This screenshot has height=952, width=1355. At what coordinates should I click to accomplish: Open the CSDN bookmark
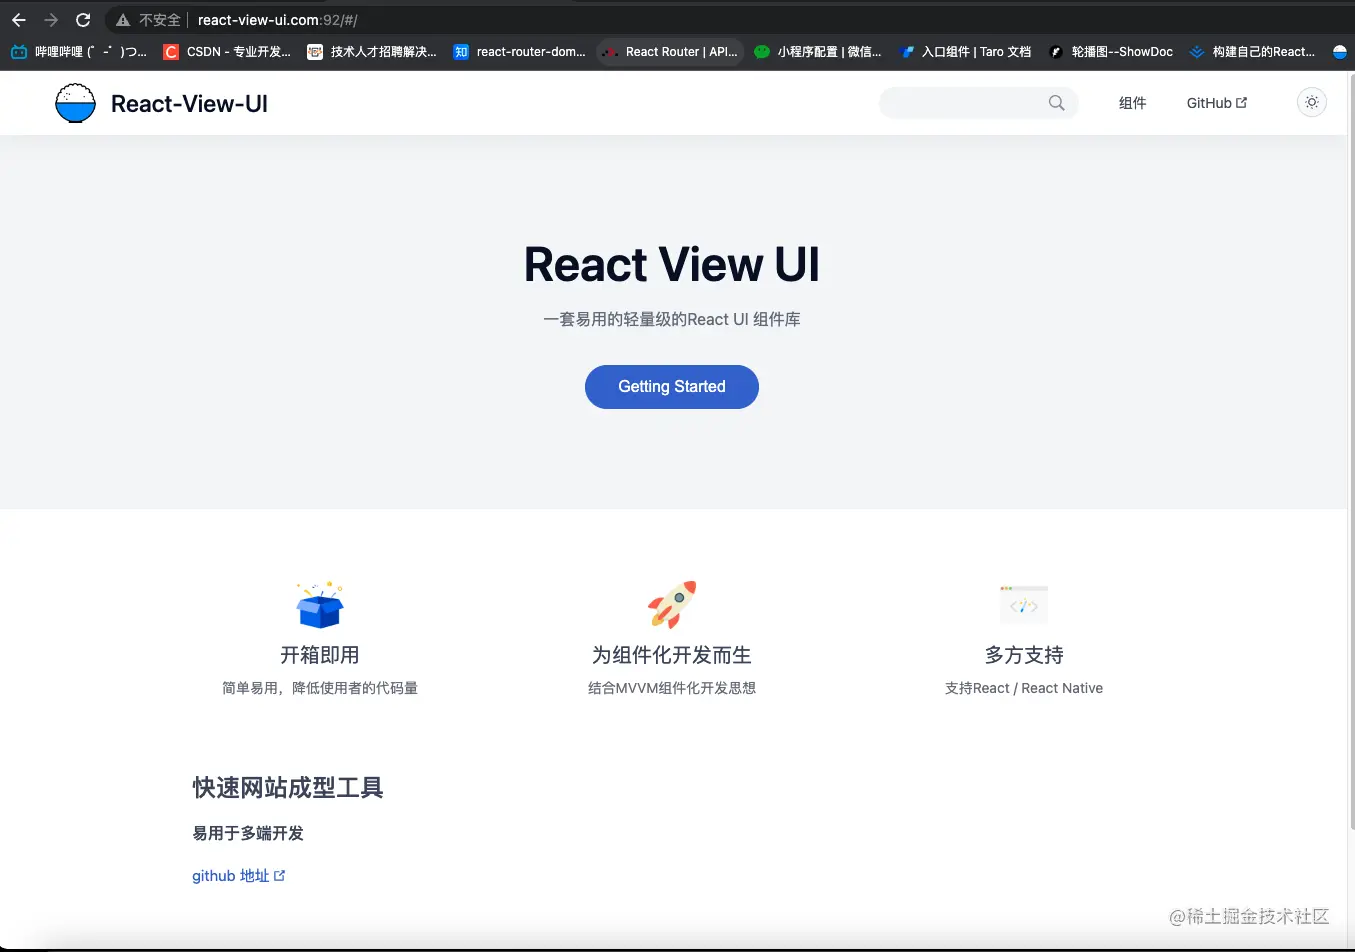coord(227,52)
